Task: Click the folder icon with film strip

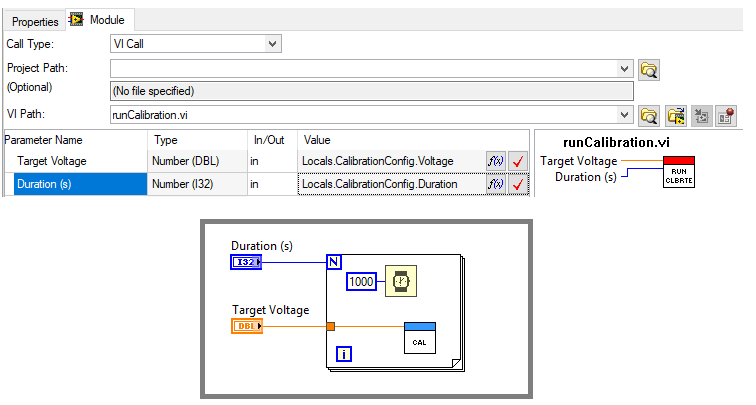Action: 676,115
